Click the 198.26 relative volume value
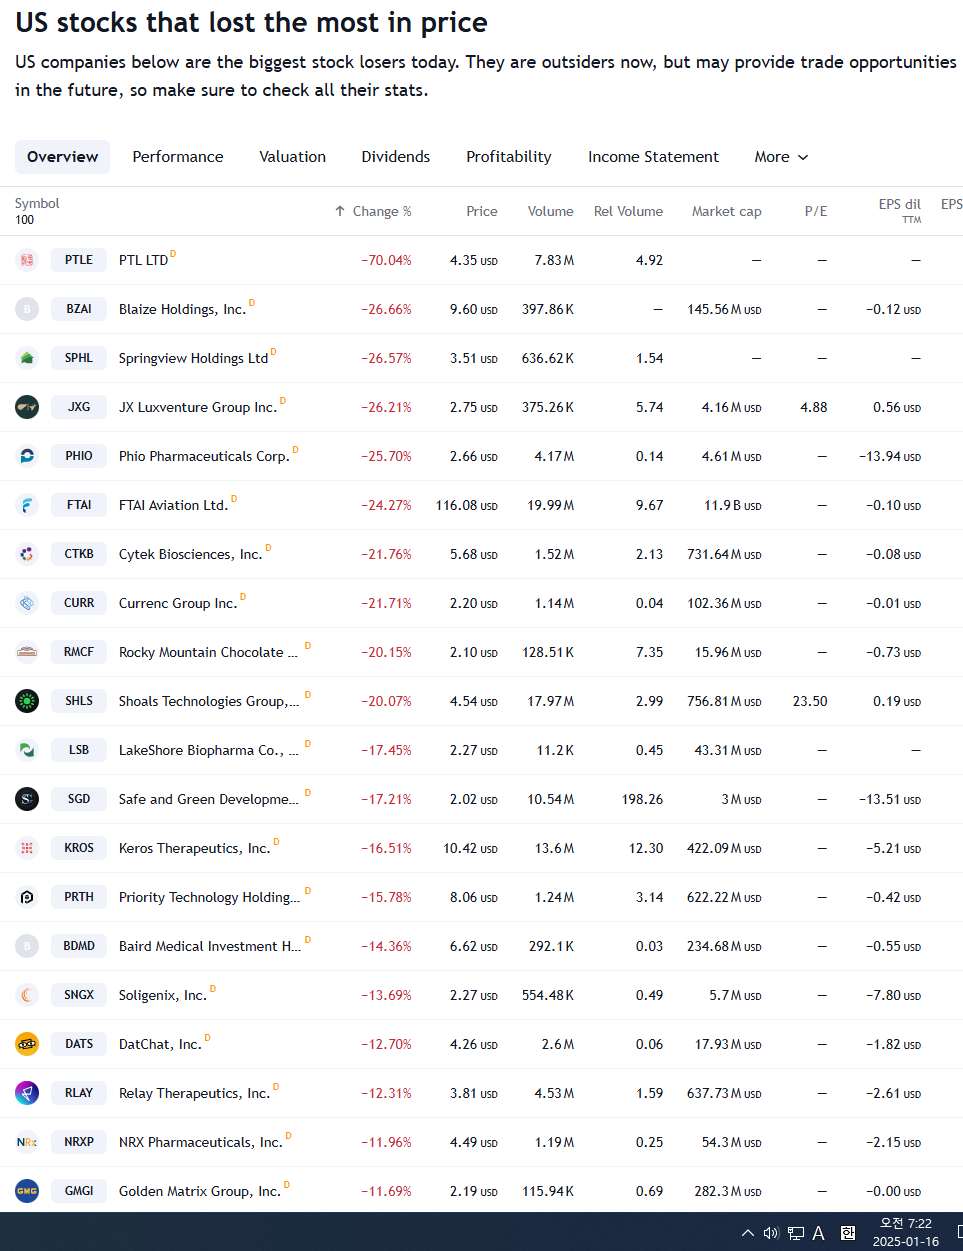This screenshot has height=1251, width=963. (642, 799)
